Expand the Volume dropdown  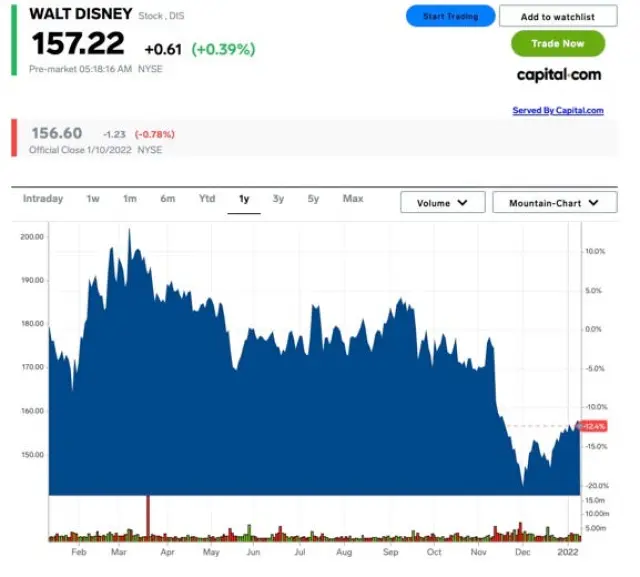point(442,203)
